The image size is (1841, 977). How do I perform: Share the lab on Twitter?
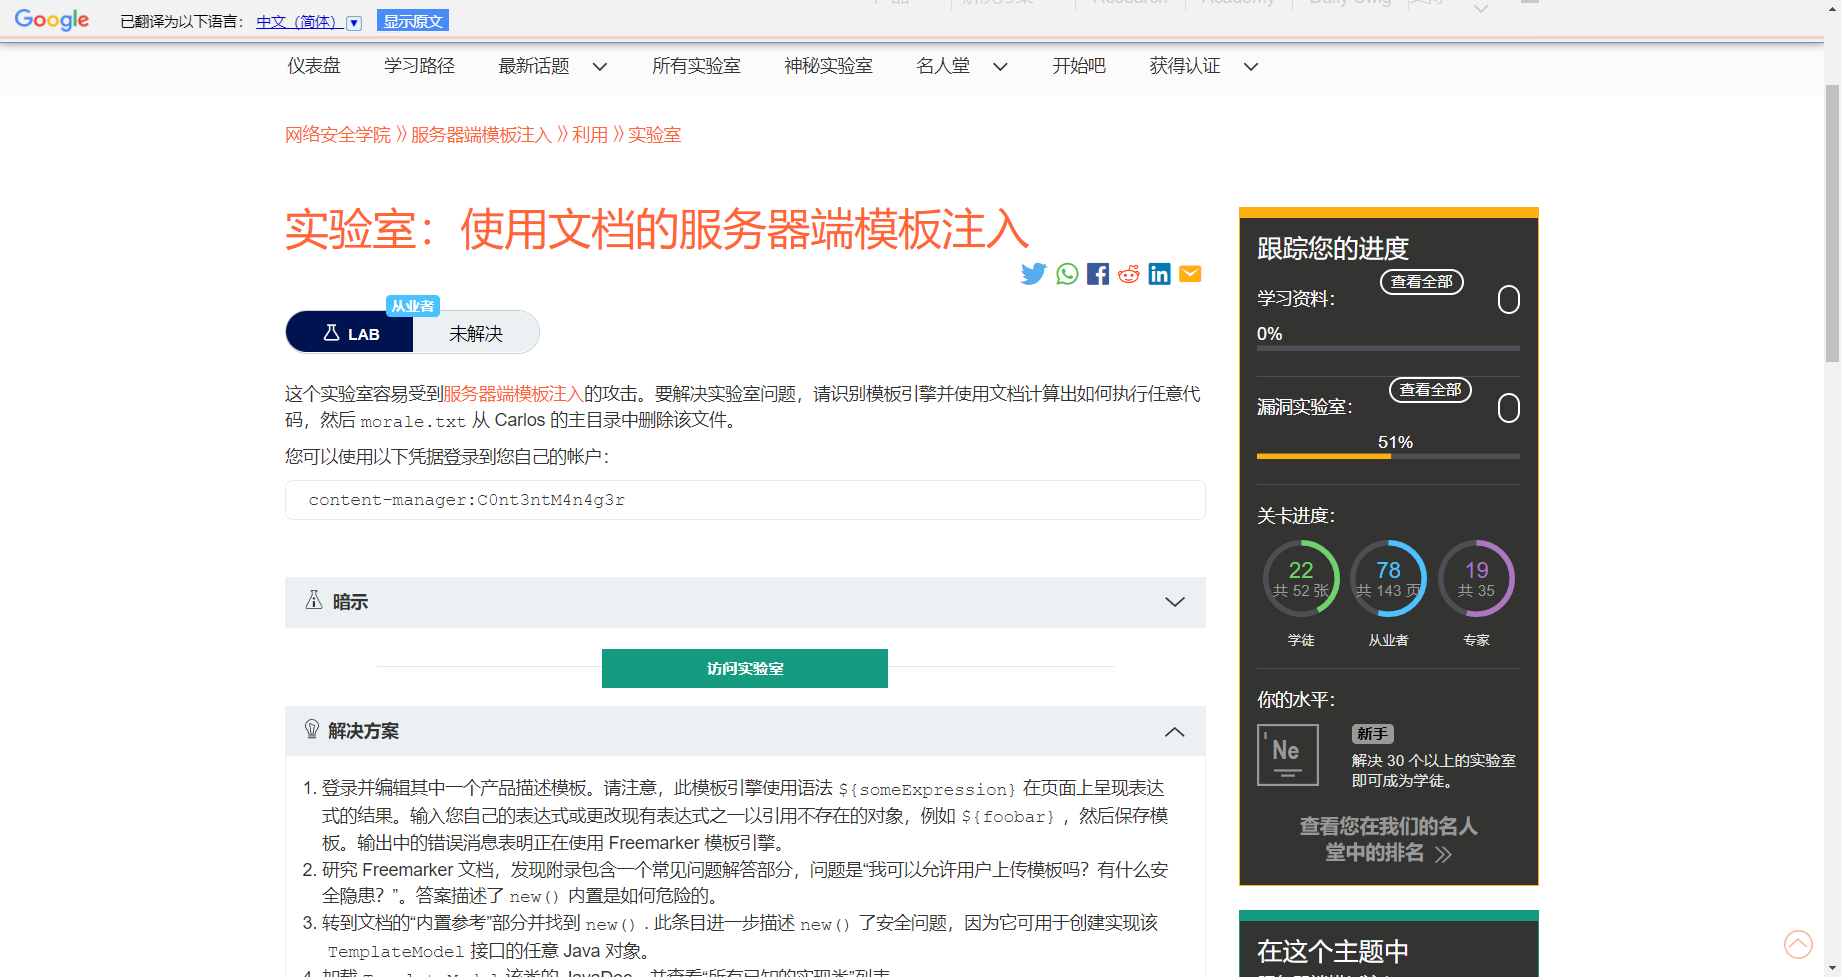click(x=1033, y=274)
